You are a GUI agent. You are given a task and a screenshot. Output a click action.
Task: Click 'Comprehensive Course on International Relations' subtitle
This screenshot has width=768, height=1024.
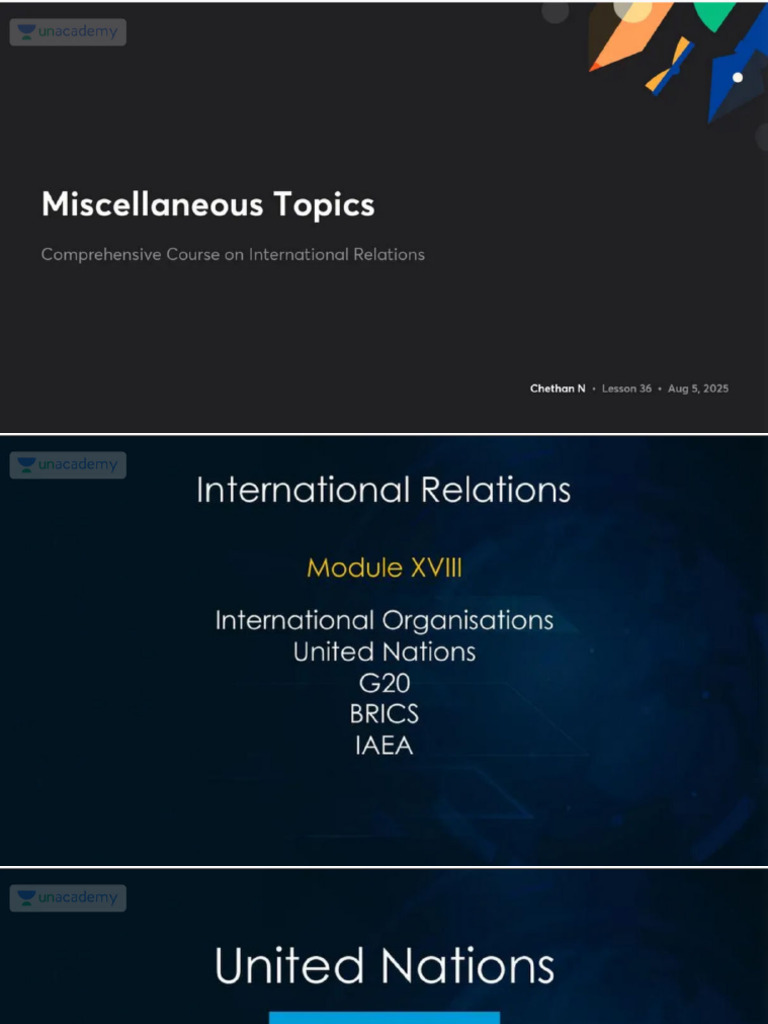click(x=232, y=255)
